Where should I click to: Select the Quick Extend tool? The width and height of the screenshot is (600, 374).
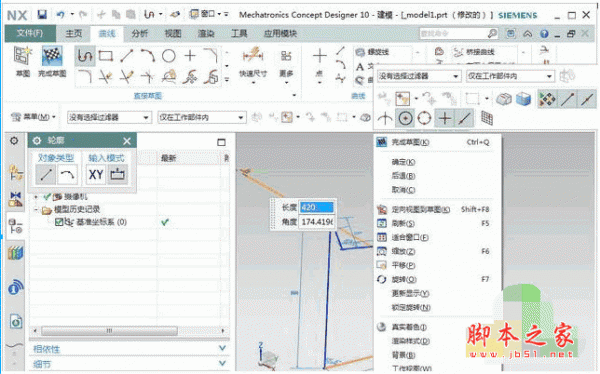click(127, 77)
